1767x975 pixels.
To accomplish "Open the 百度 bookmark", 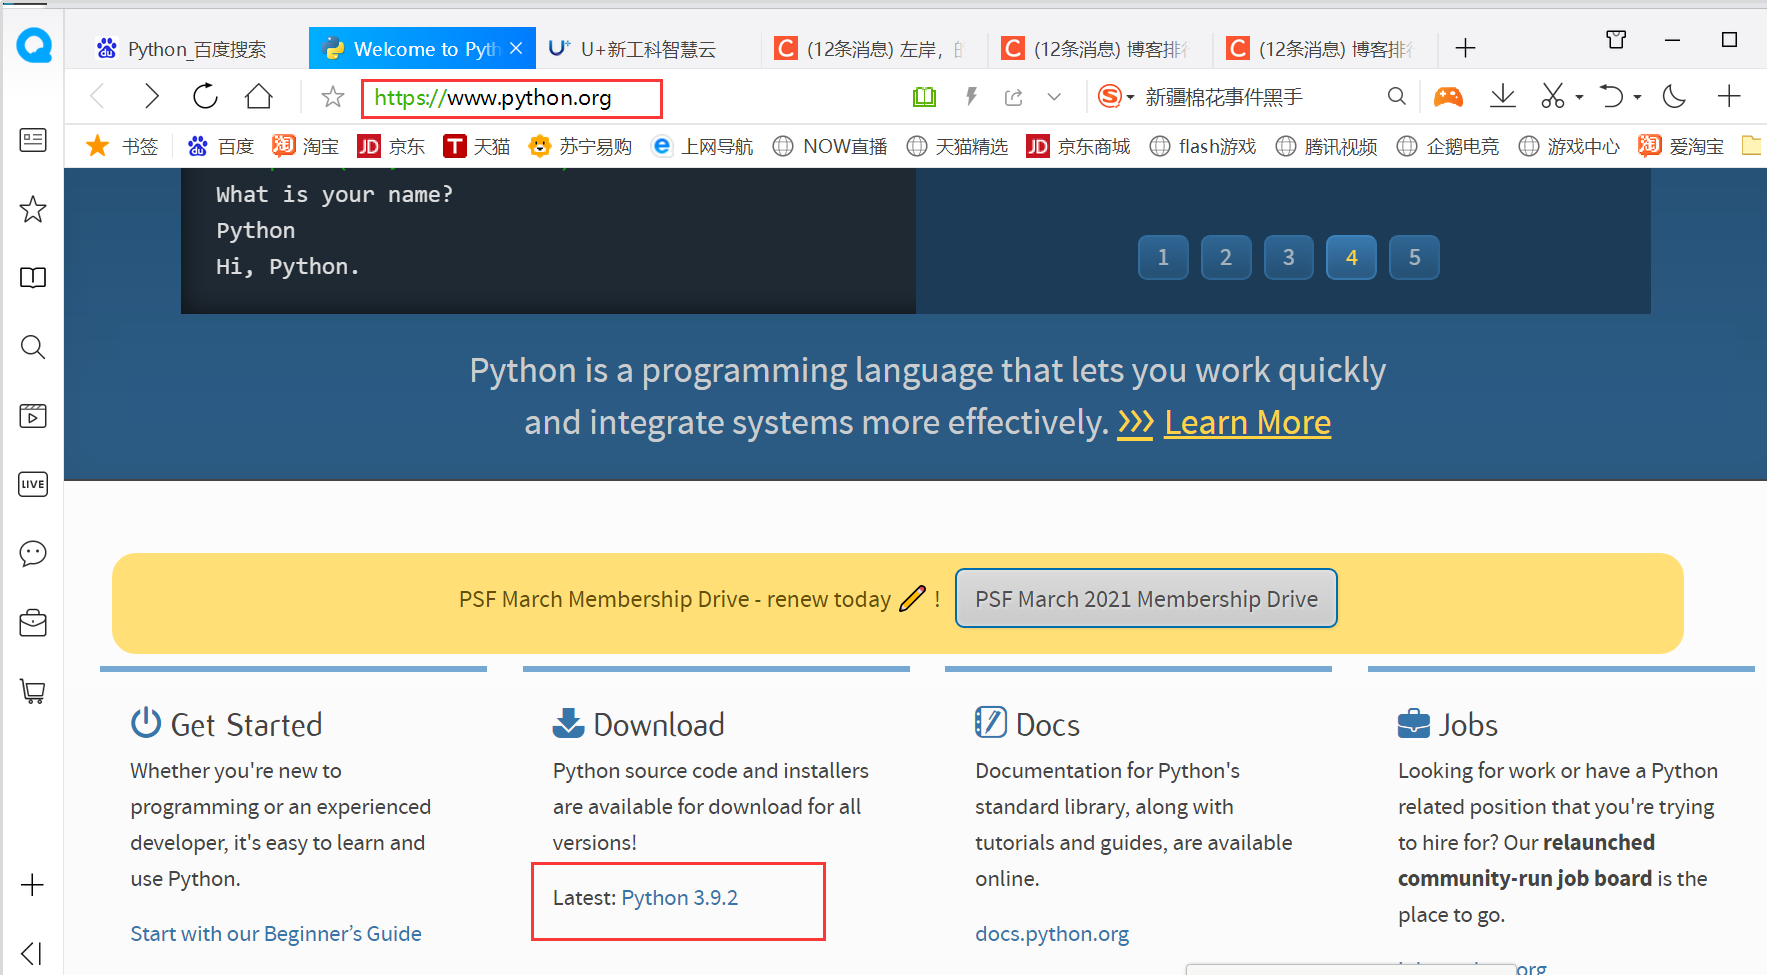I will [221, 146].
